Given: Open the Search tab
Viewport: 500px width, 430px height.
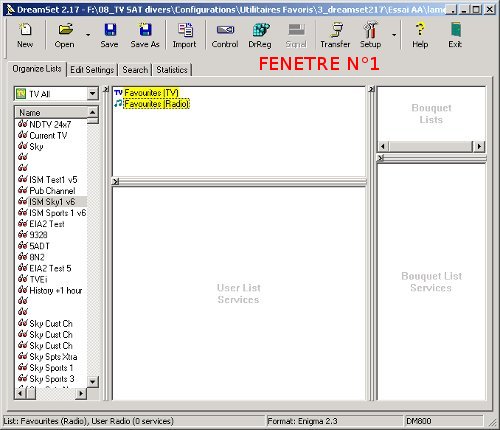Looking at the screenshot, I should [x=135, y=70].
